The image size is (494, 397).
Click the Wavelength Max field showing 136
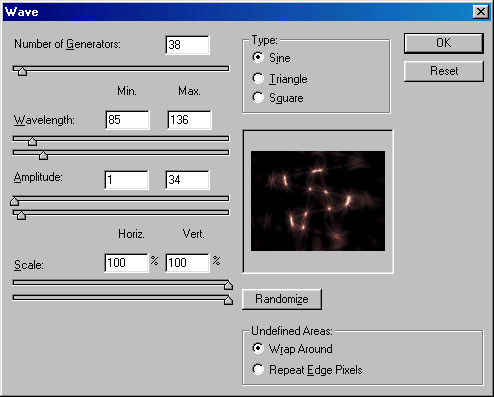tap(189, 120)
